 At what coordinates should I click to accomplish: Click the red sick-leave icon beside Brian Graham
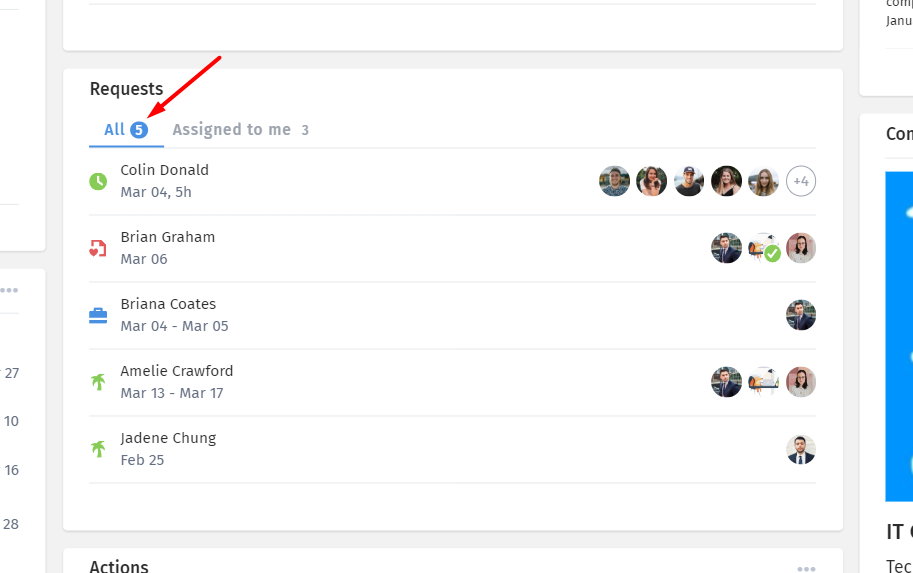coord(98,249)
